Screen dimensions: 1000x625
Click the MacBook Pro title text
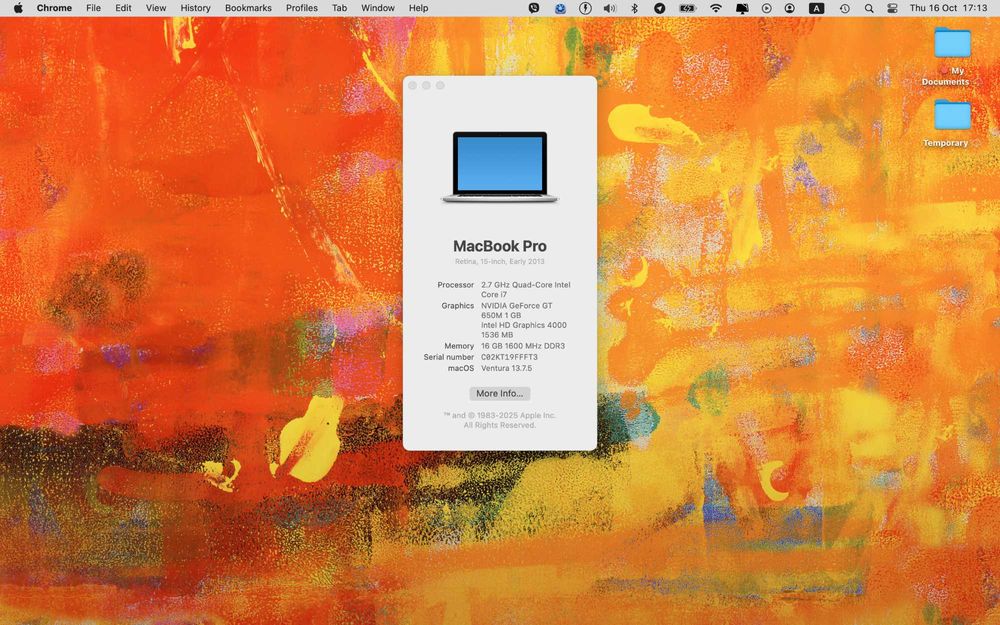(x=499, y=246)
